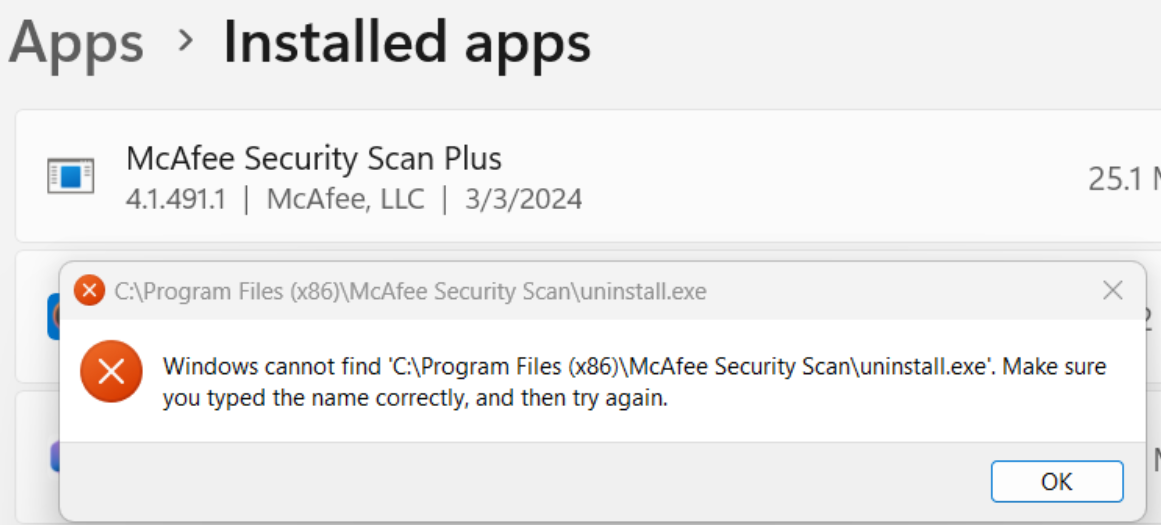Click the purple app icon partly hidden behind dialog
The width and height of the screenshot is (1161, 525).
pyautogui.click(x=54, y=457)
